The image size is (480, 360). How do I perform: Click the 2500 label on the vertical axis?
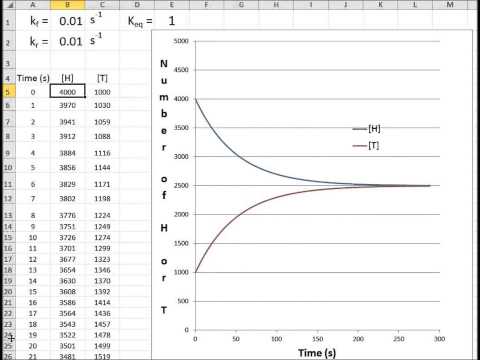click(x=181, y=185)
